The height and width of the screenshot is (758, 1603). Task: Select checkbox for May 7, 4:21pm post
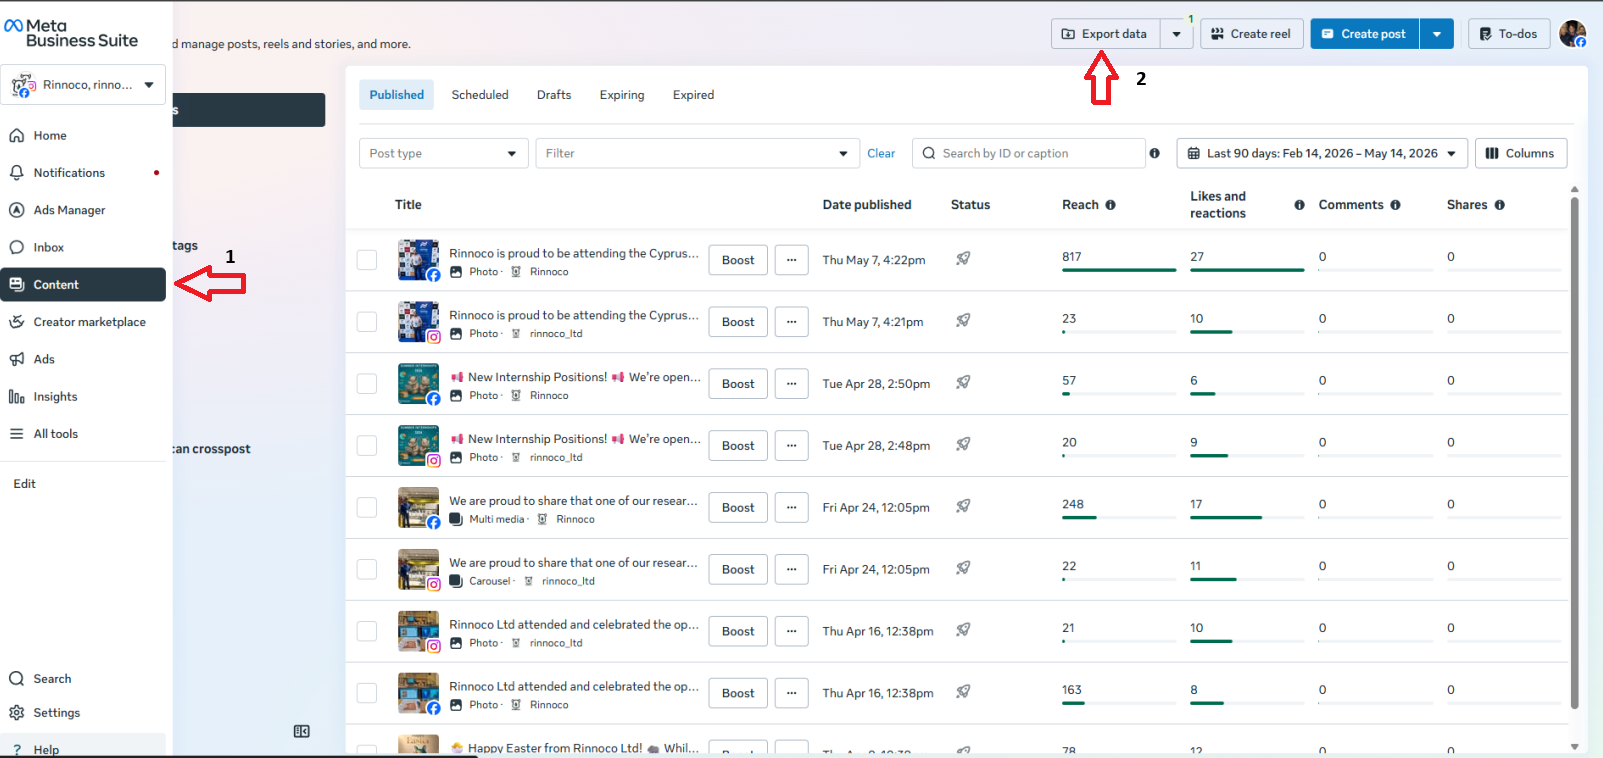coord(367,322)
